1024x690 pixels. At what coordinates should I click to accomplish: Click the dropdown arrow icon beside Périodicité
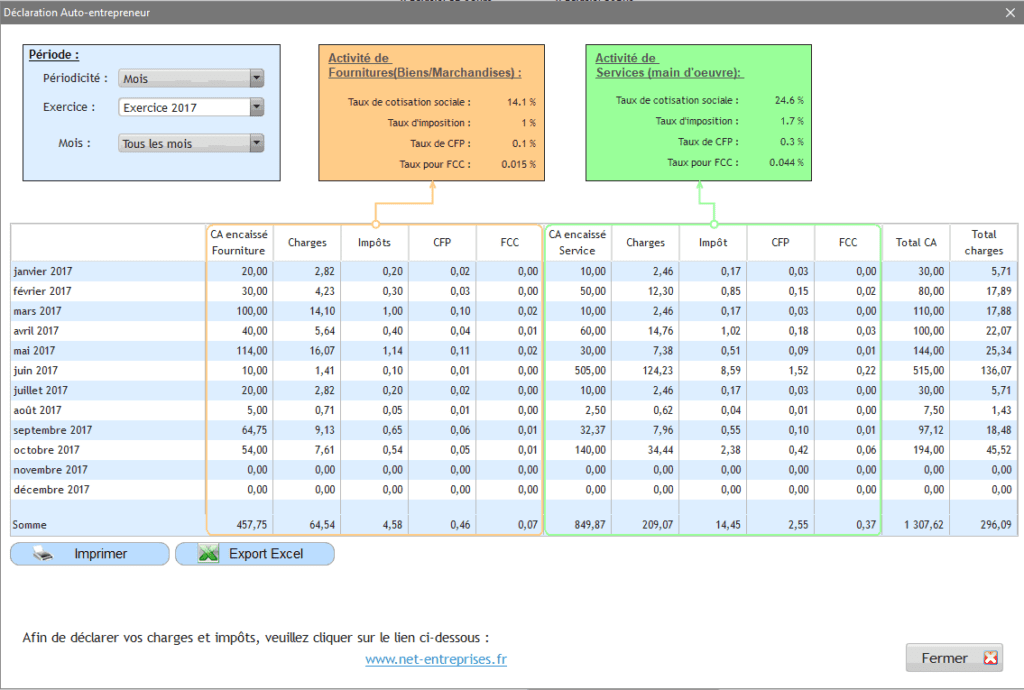pyautogui.click(x=256, y=78)
